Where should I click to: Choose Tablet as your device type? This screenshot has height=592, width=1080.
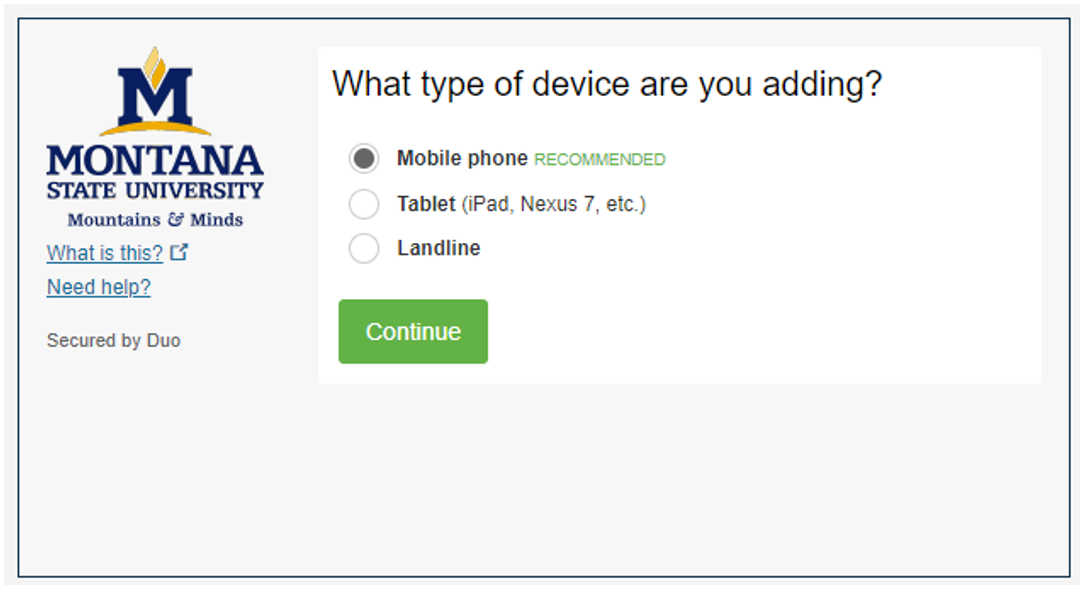364,203
